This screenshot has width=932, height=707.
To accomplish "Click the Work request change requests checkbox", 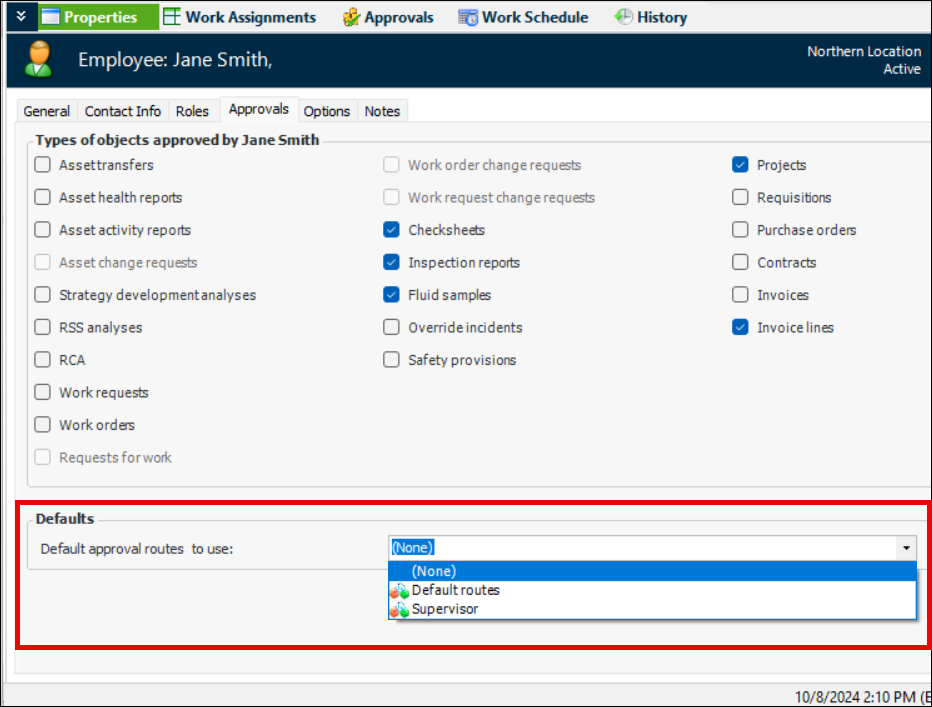I will pyautogui.click(x=391, y=197).
